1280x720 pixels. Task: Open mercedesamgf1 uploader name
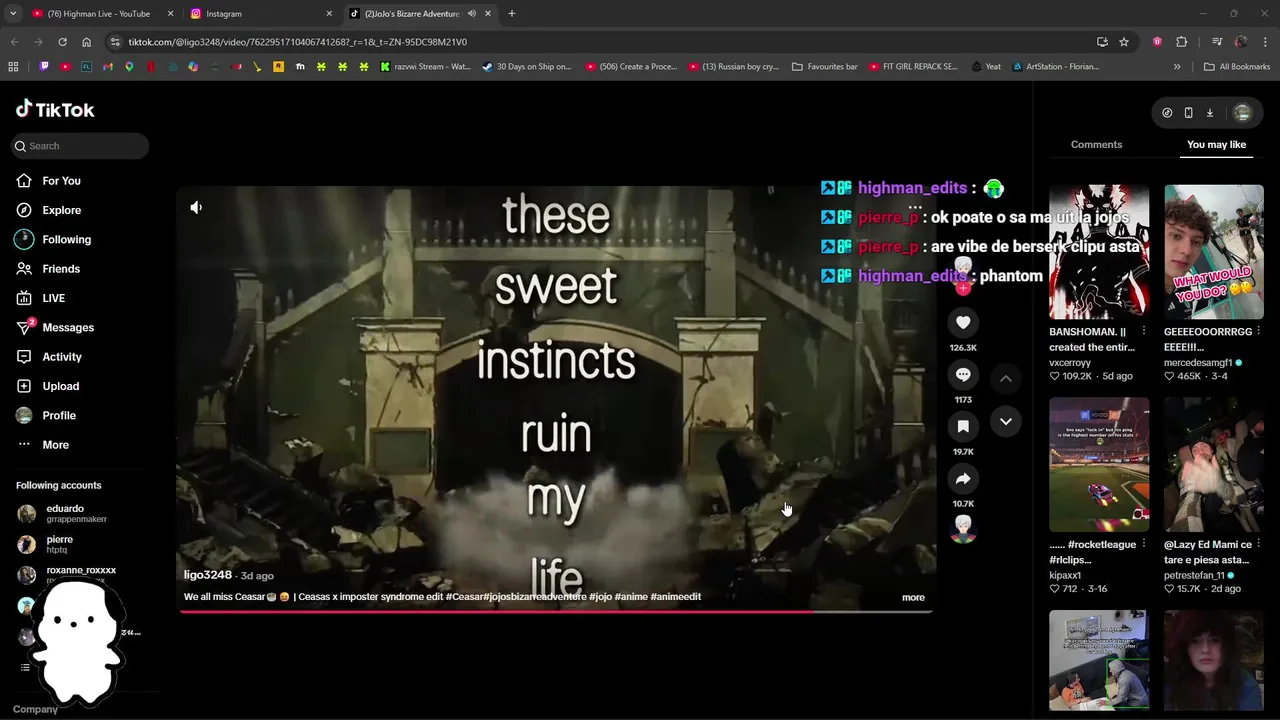coord(1198,363)
